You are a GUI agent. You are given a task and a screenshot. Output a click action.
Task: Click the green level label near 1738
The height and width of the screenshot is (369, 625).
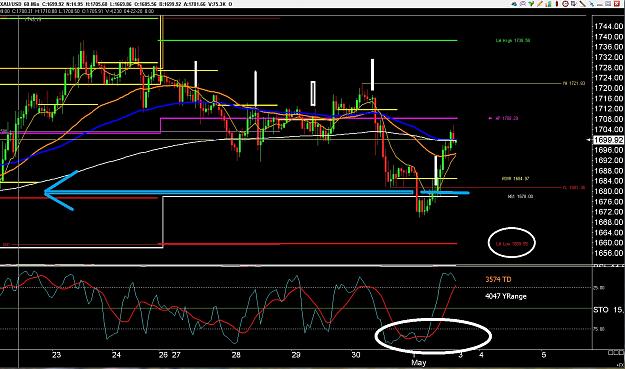(513, 41)
